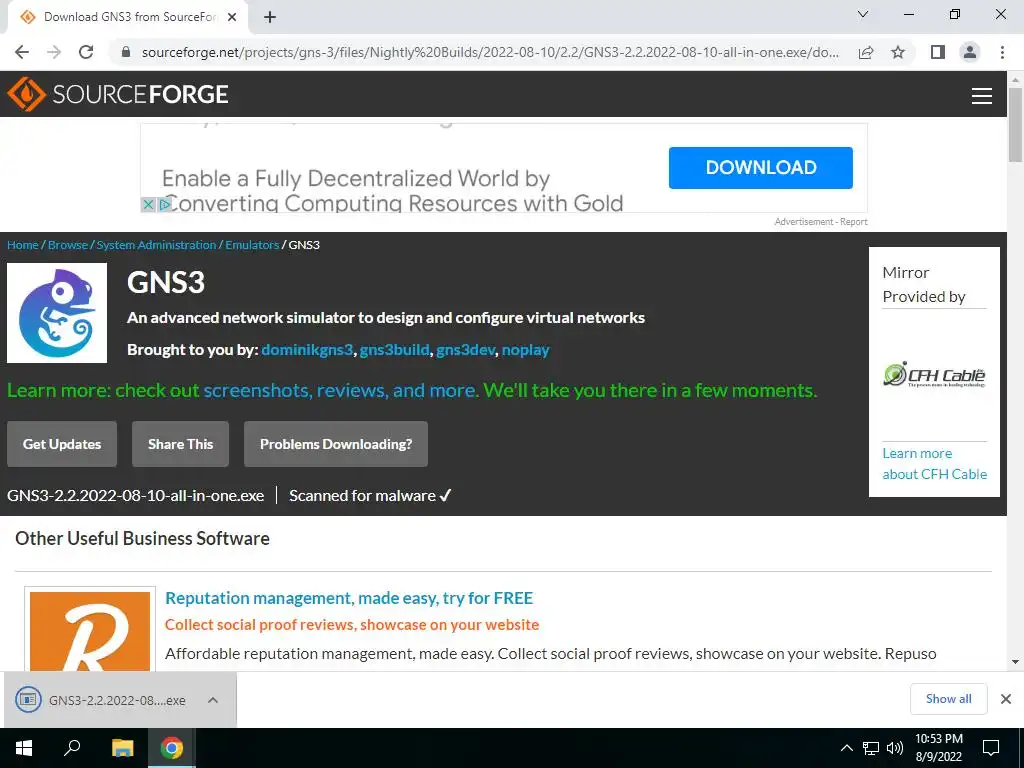Open Windows Start menu

pos(24,748)
